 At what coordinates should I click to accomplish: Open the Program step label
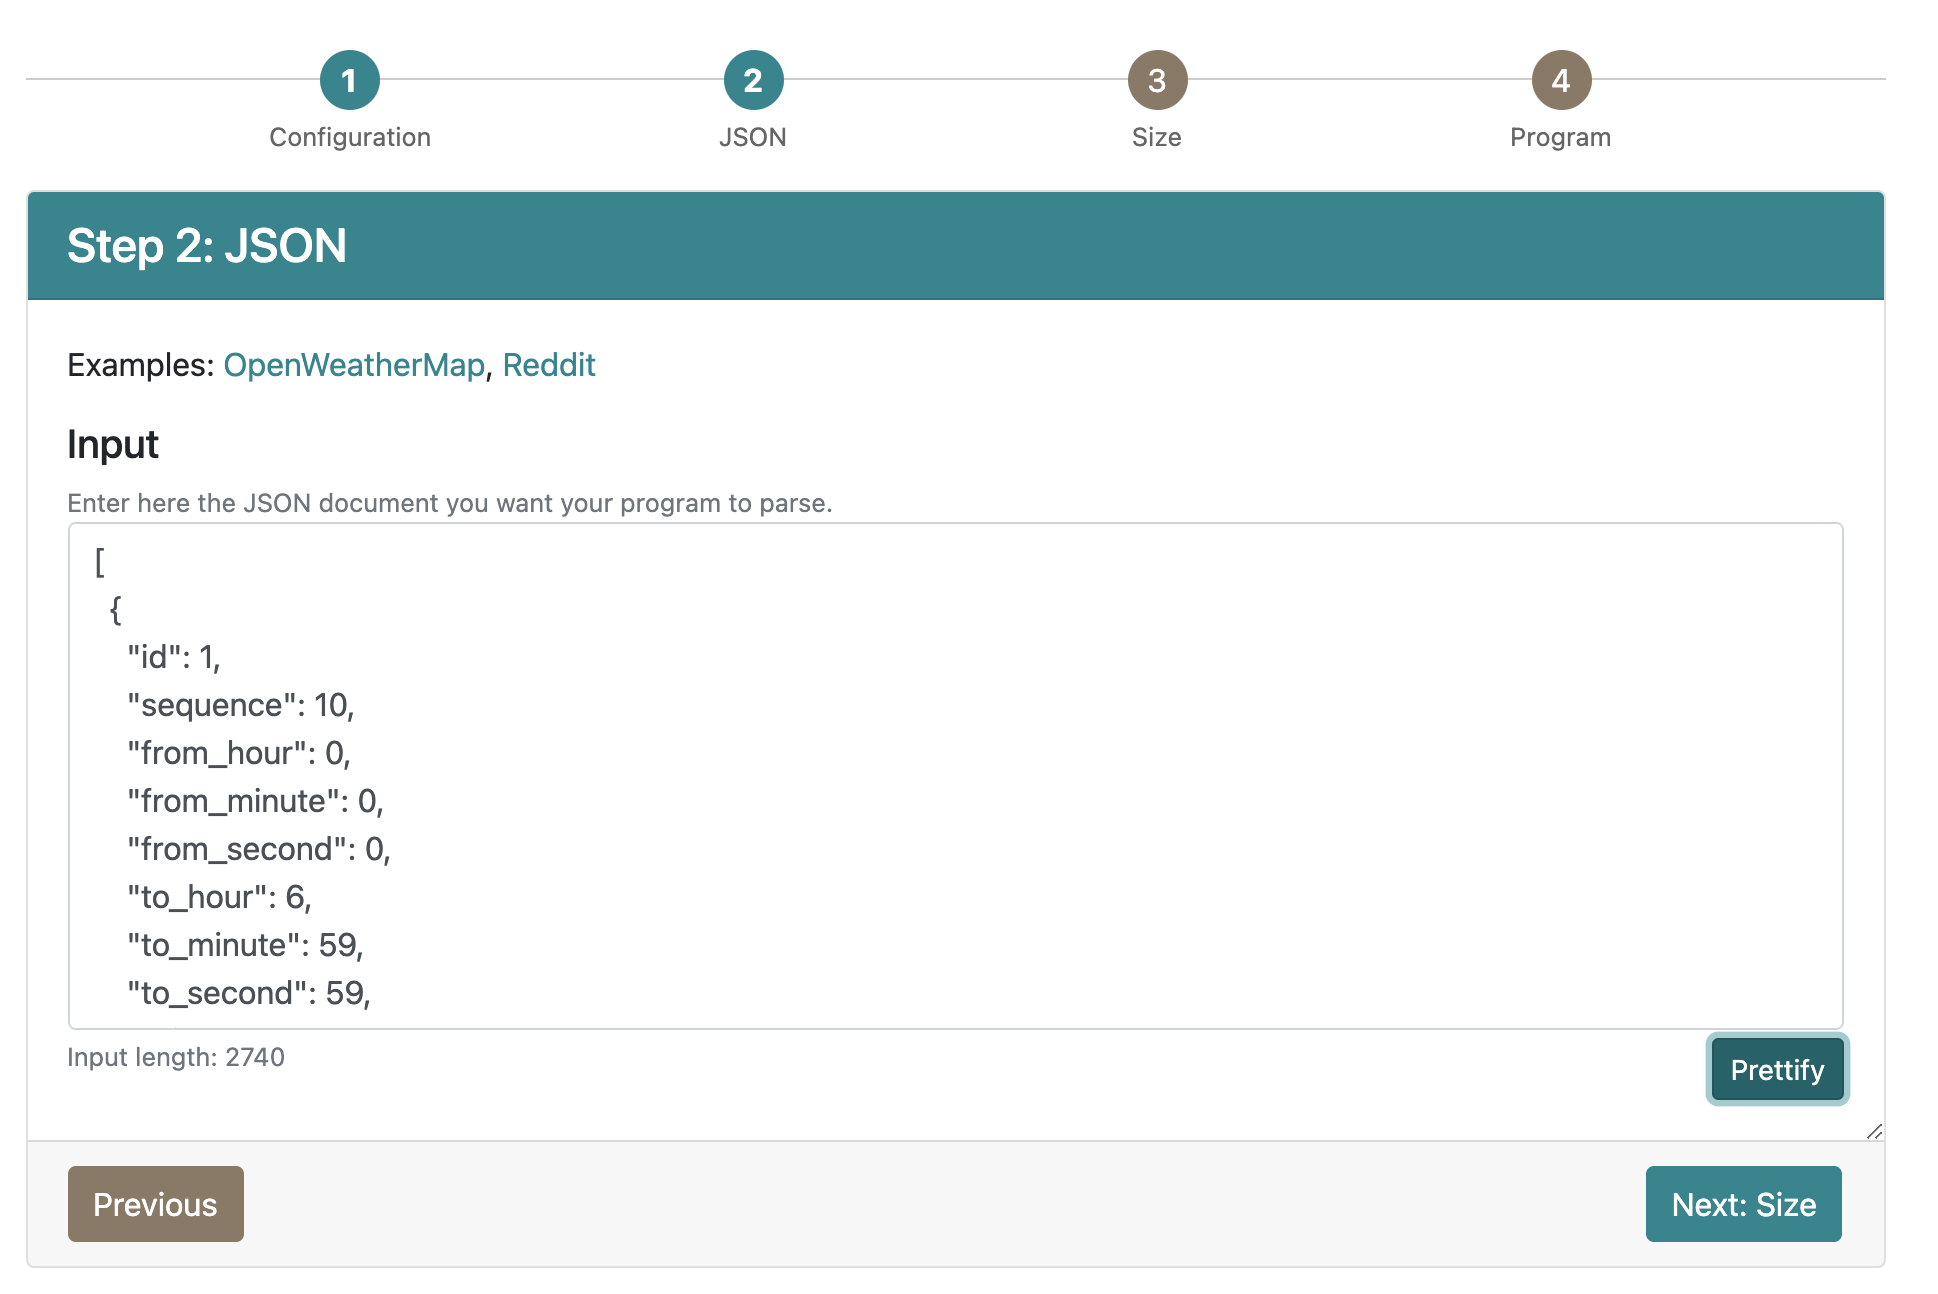coord(1561,137)
